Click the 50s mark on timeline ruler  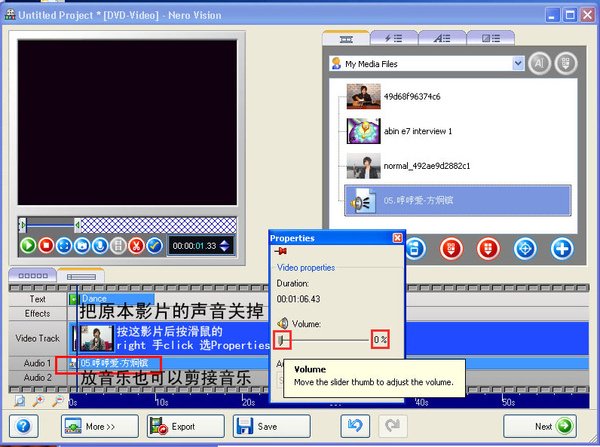(x=508, y=402)
